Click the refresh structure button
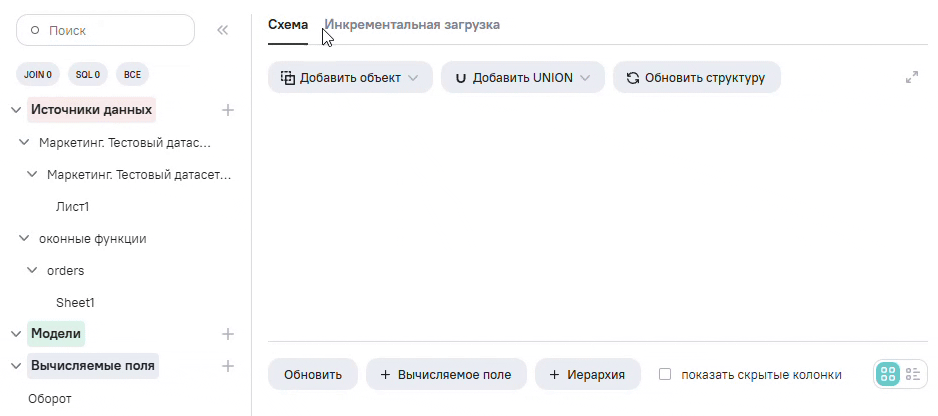The width and height of the screenshot is (938, 416). (696, 77)
